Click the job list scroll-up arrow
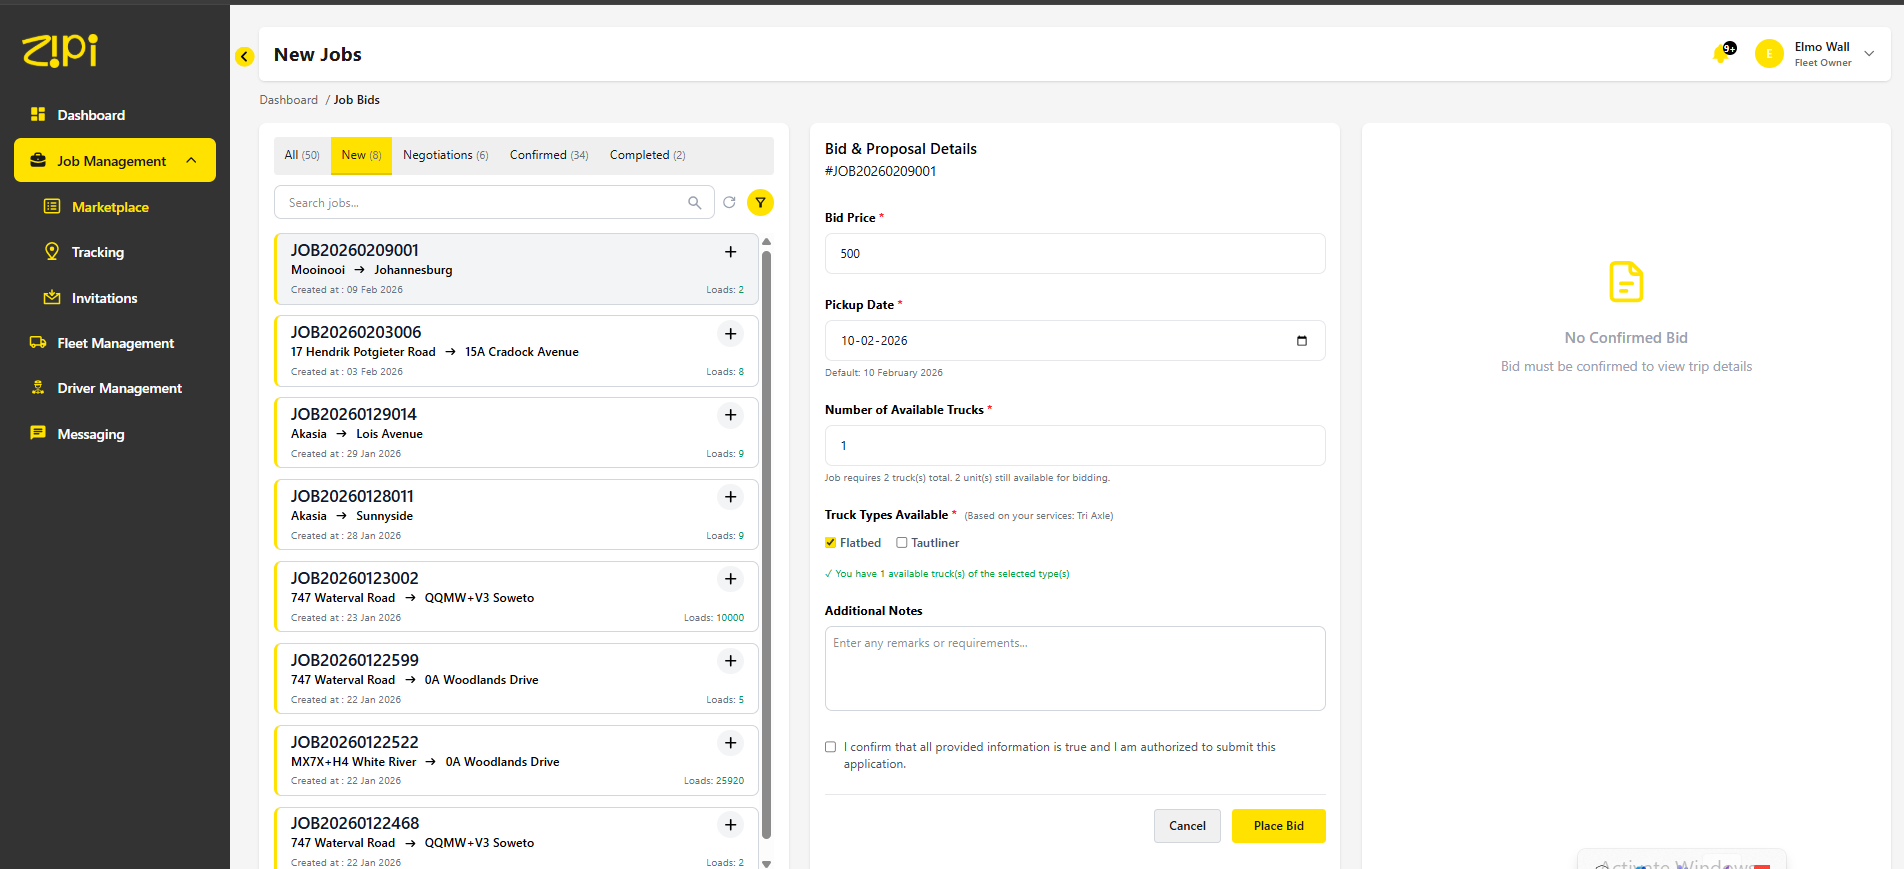 click(767, 241)
